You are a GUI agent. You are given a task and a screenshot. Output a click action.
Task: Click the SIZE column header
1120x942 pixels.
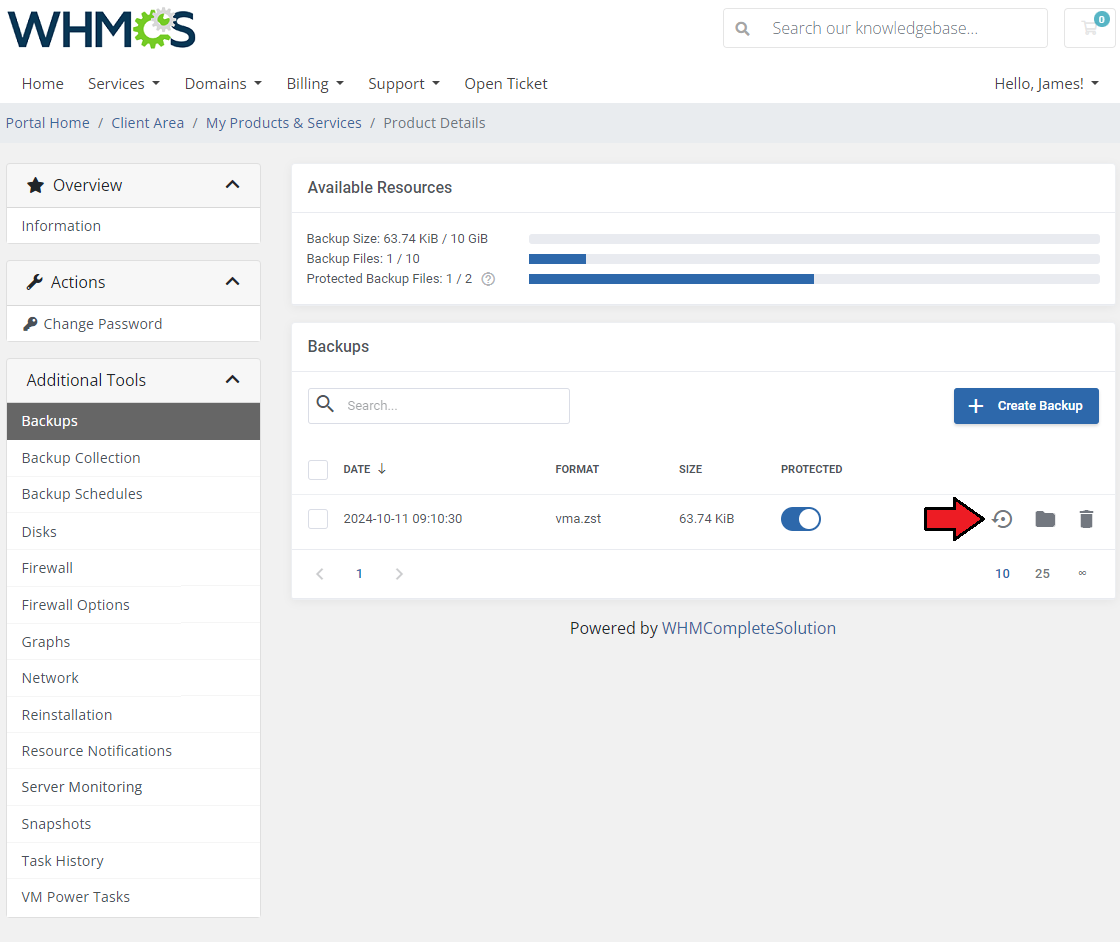(x=691, y=469)
